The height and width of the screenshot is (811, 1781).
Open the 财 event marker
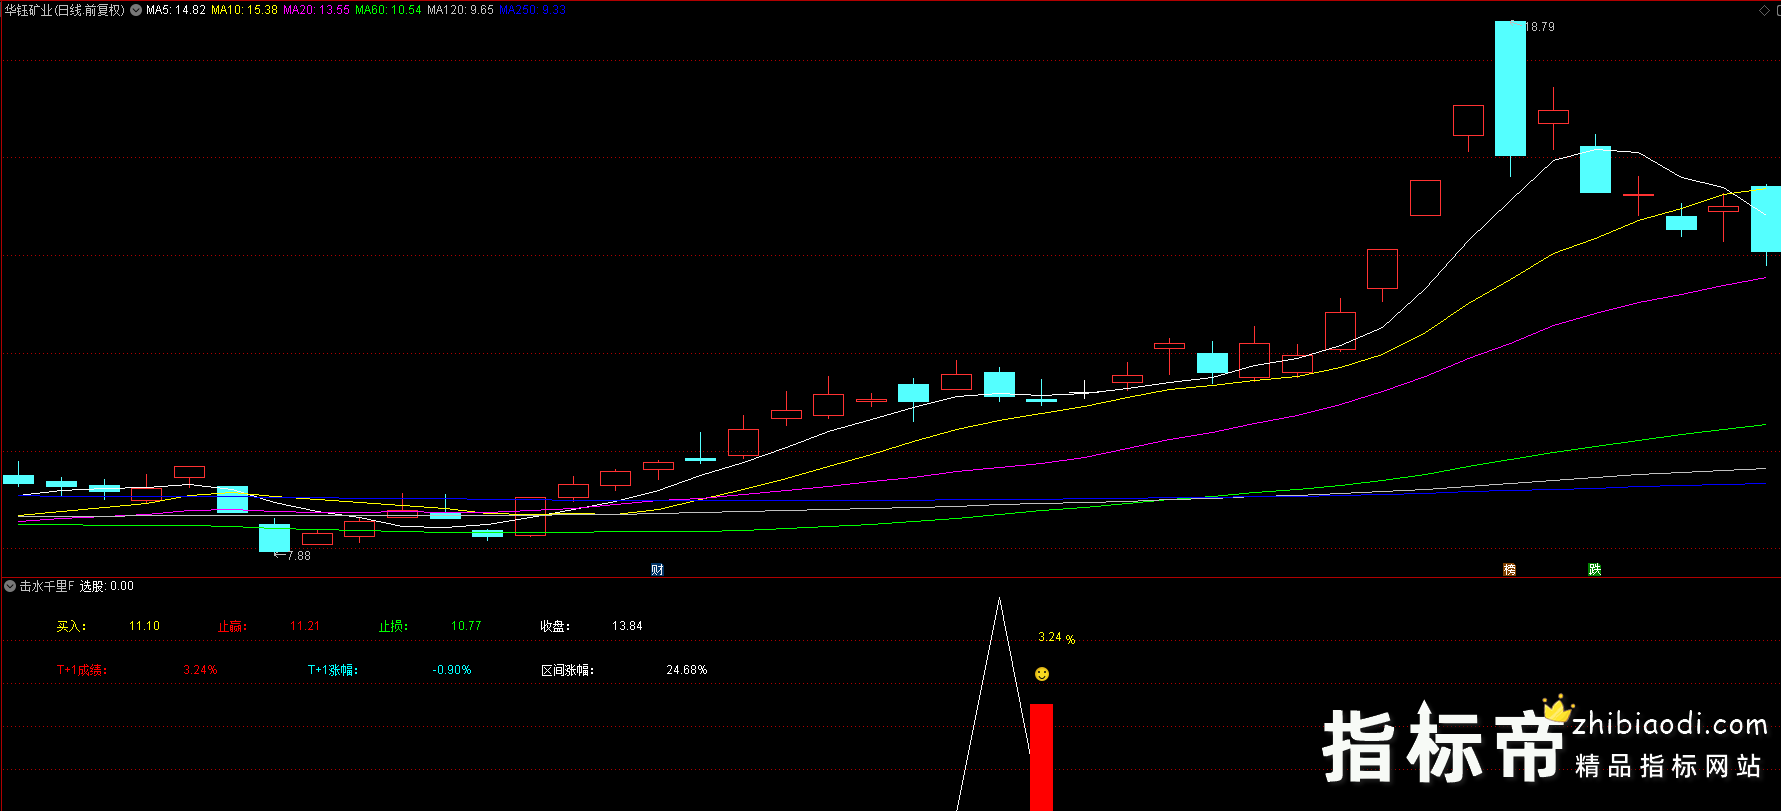657,570
